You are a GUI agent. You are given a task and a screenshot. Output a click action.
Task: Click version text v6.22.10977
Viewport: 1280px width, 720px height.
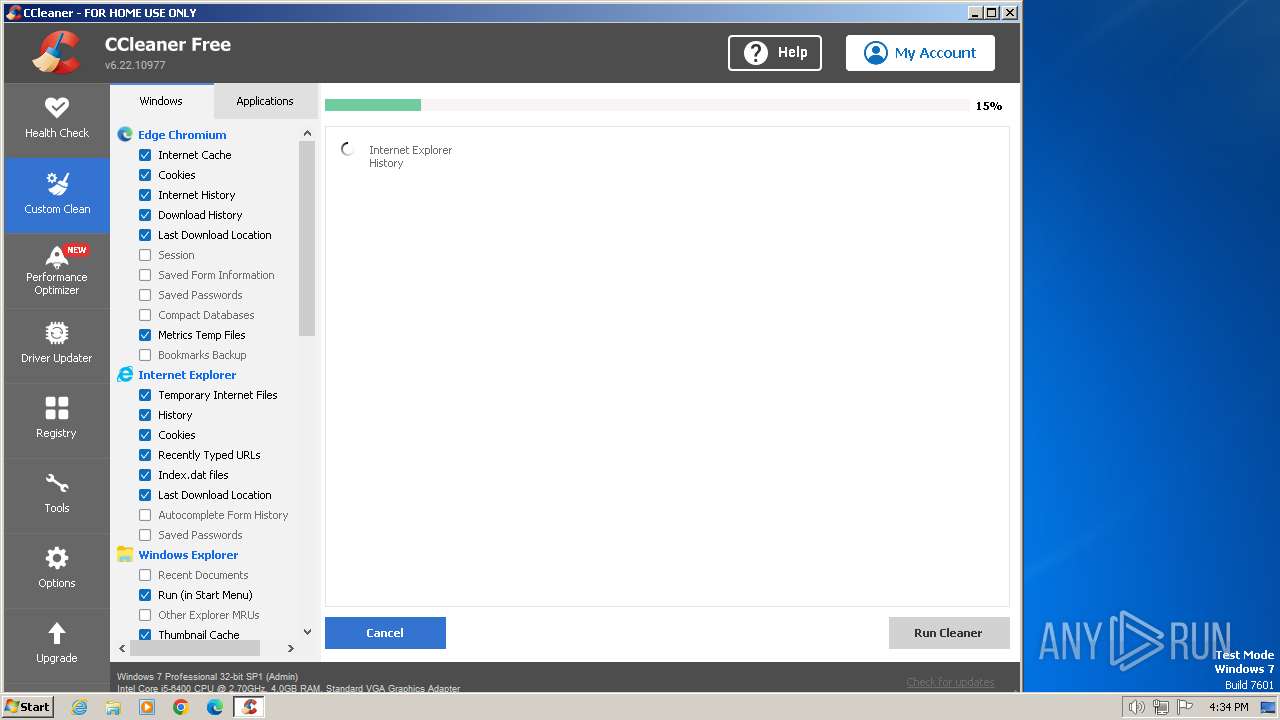tap(135, 65)
